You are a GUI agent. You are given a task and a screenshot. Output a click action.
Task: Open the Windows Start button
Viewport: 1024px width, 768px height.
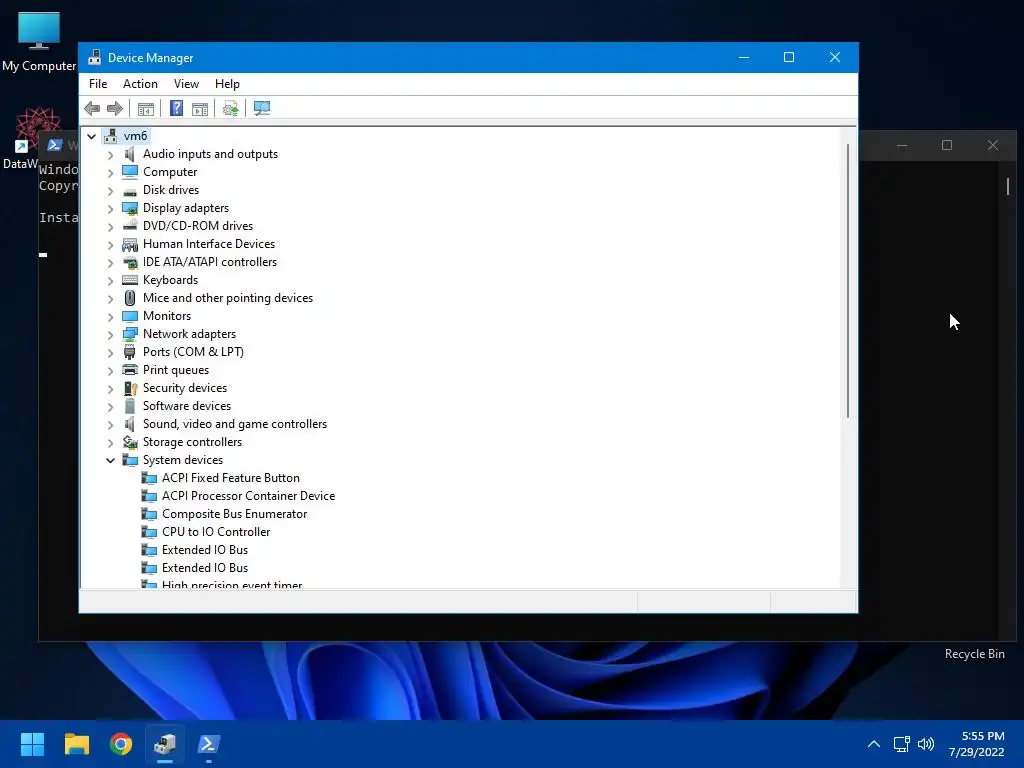pos(32,744)
